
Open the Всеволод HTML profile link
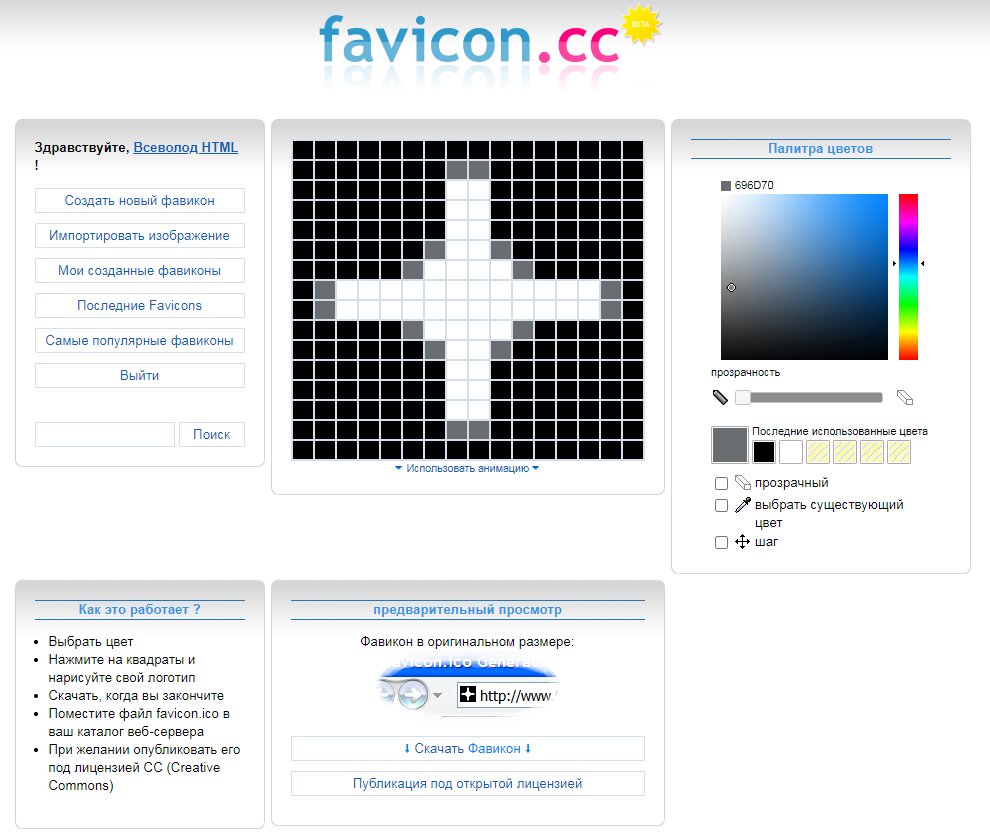pyautogui.click(x=186, y=147)
